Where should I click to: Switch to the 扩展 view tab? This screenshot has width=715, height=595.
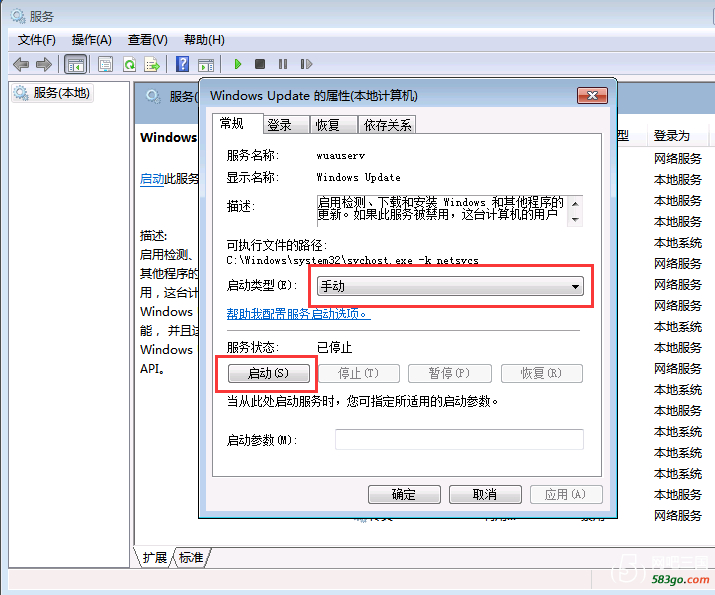(x=155, y=558)
